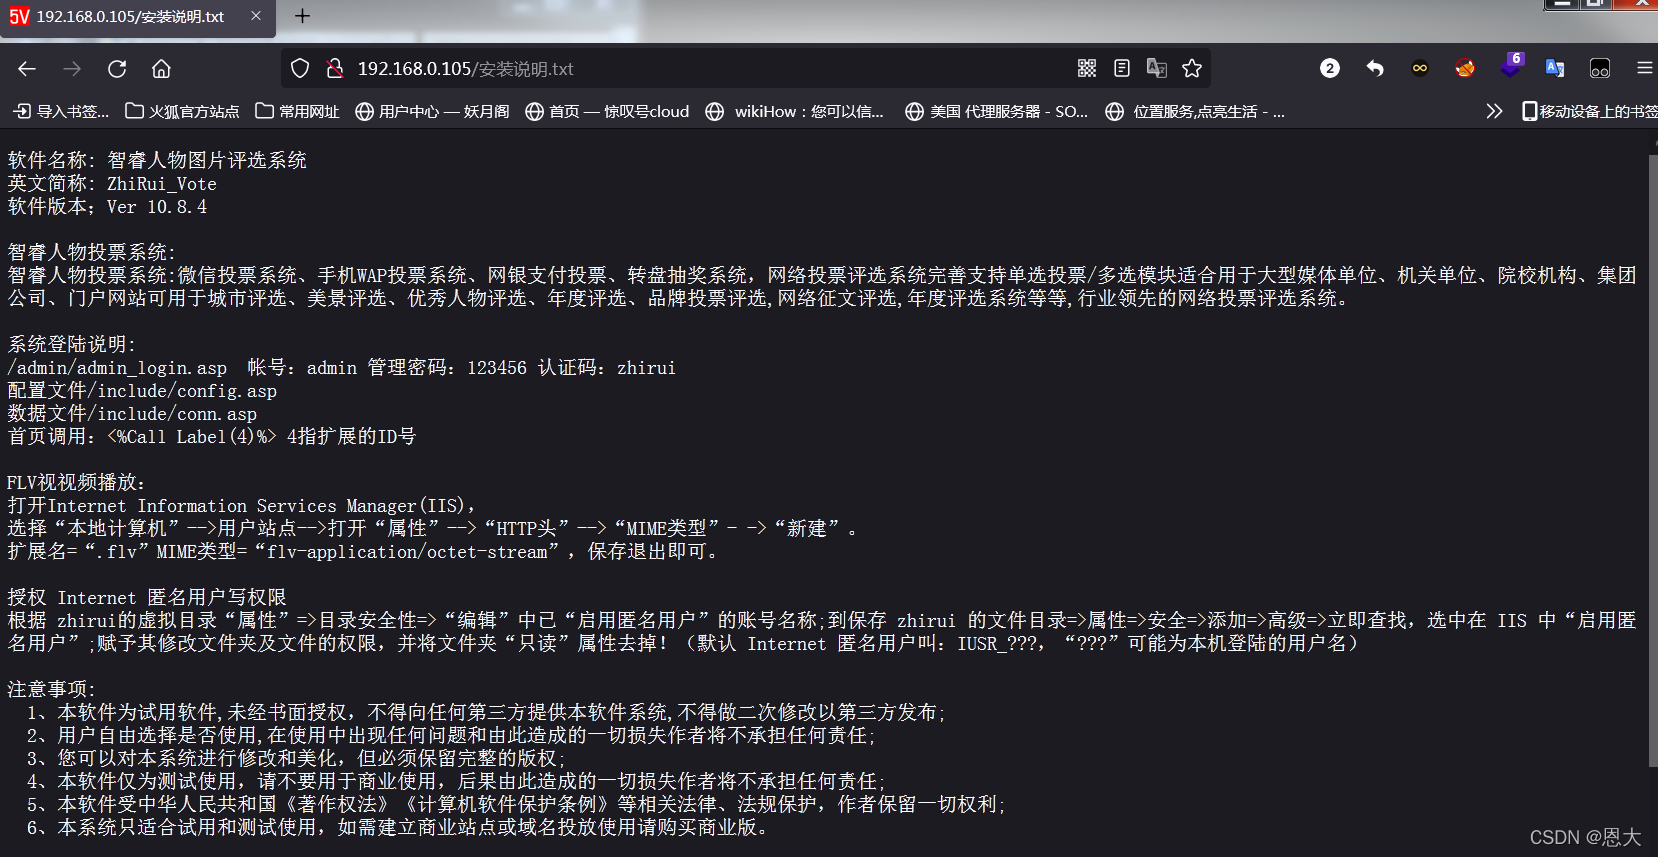Open the 火狐官方站点 bookmarks folder
Viewport: 1658px width, 857px height.
[182, 111]
